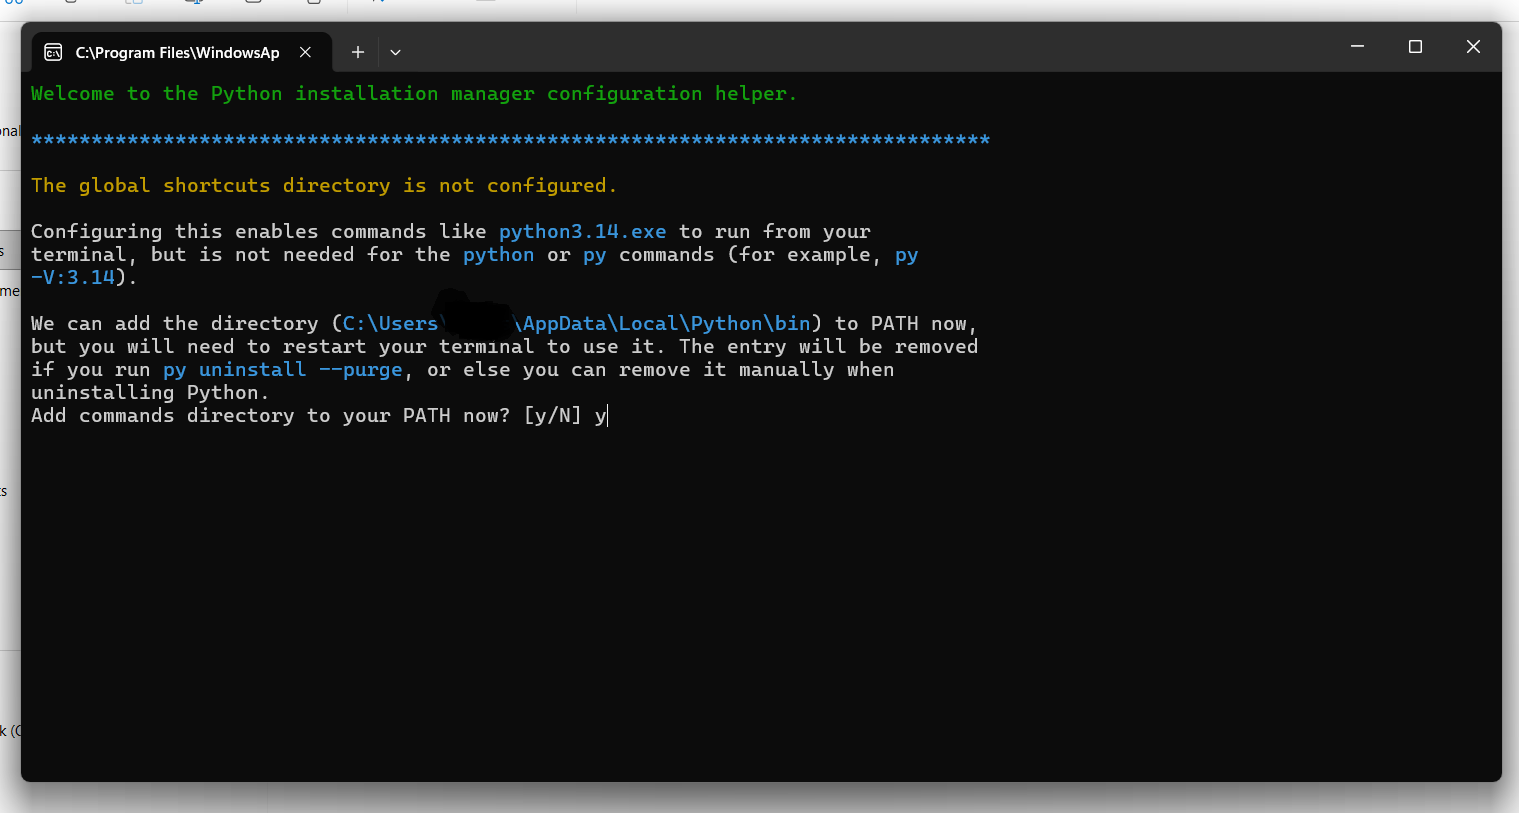Click the blue asterisk separator line
This screenshot has height=813, width=1519.
[x=510, y=140]
